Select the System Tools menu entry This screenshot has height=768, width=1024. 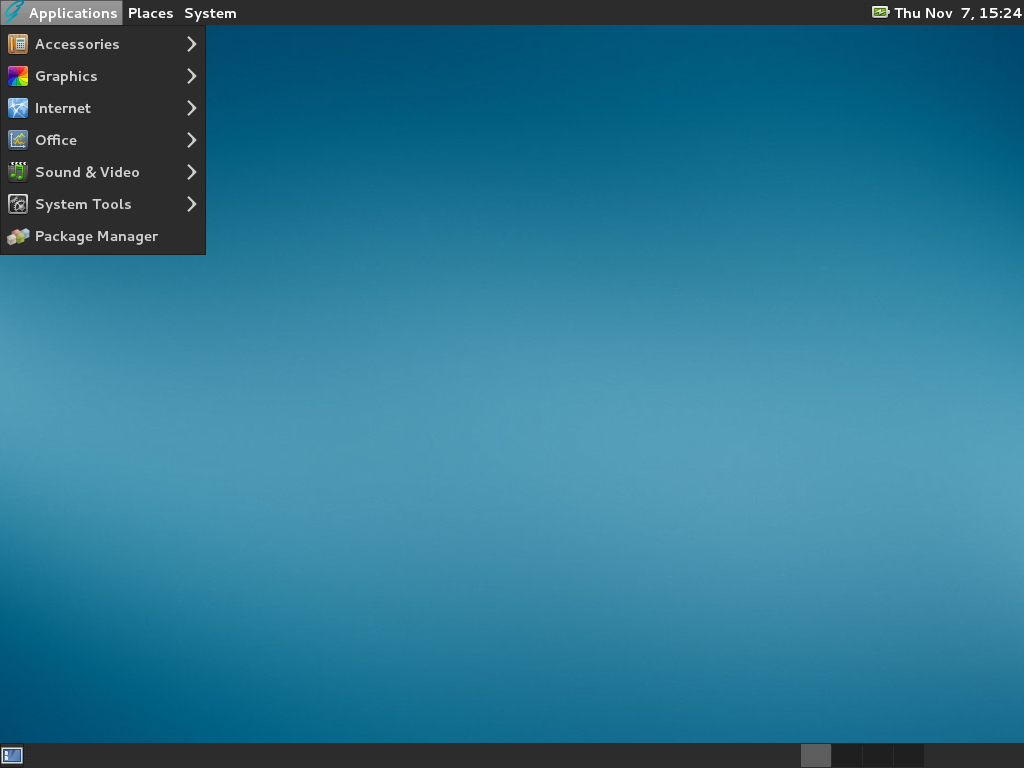pyautogui.click(x=103, y=204)
